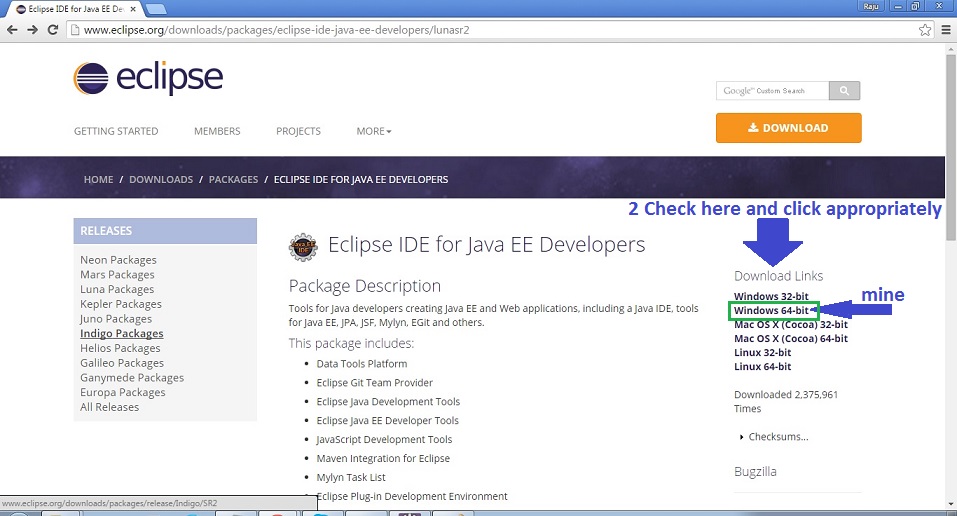Click Maven Integration for Eclipse item
Viewport: 957px width, 516px height.
(x=383, y=458)
